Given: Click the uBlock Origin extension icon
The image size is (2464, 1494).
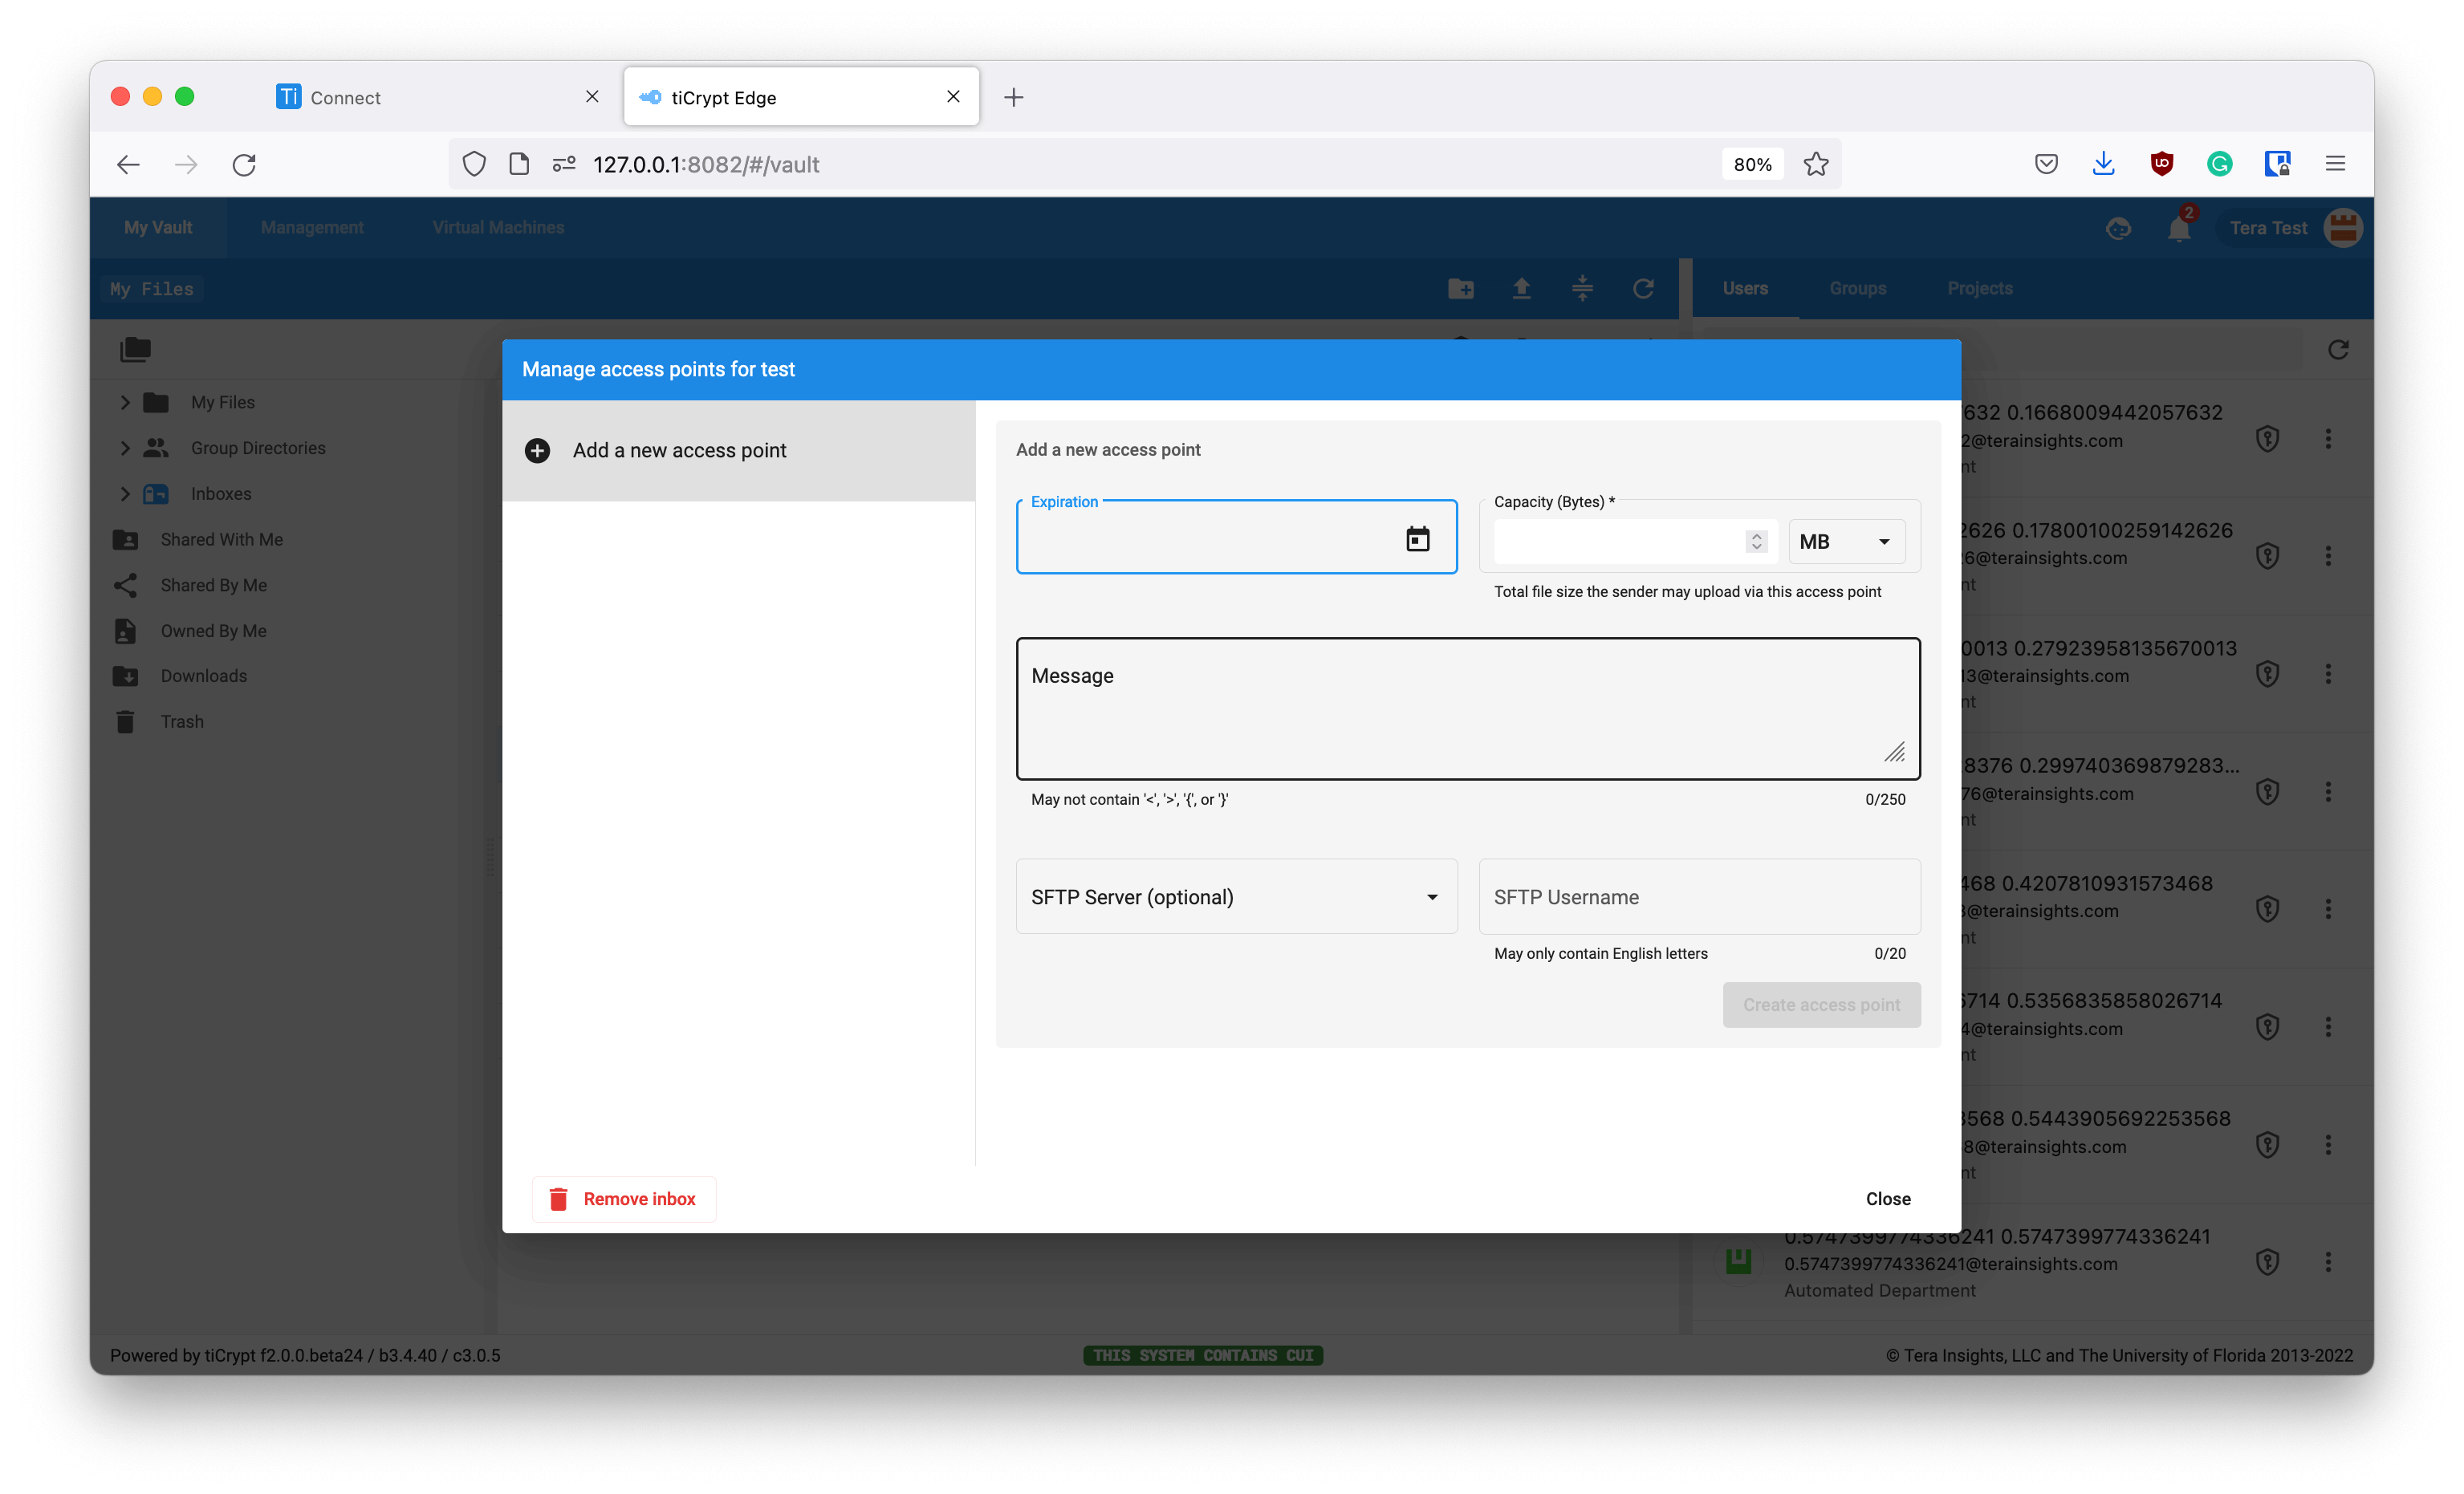Looking at the screenshot, I should tap(2161, 164).
